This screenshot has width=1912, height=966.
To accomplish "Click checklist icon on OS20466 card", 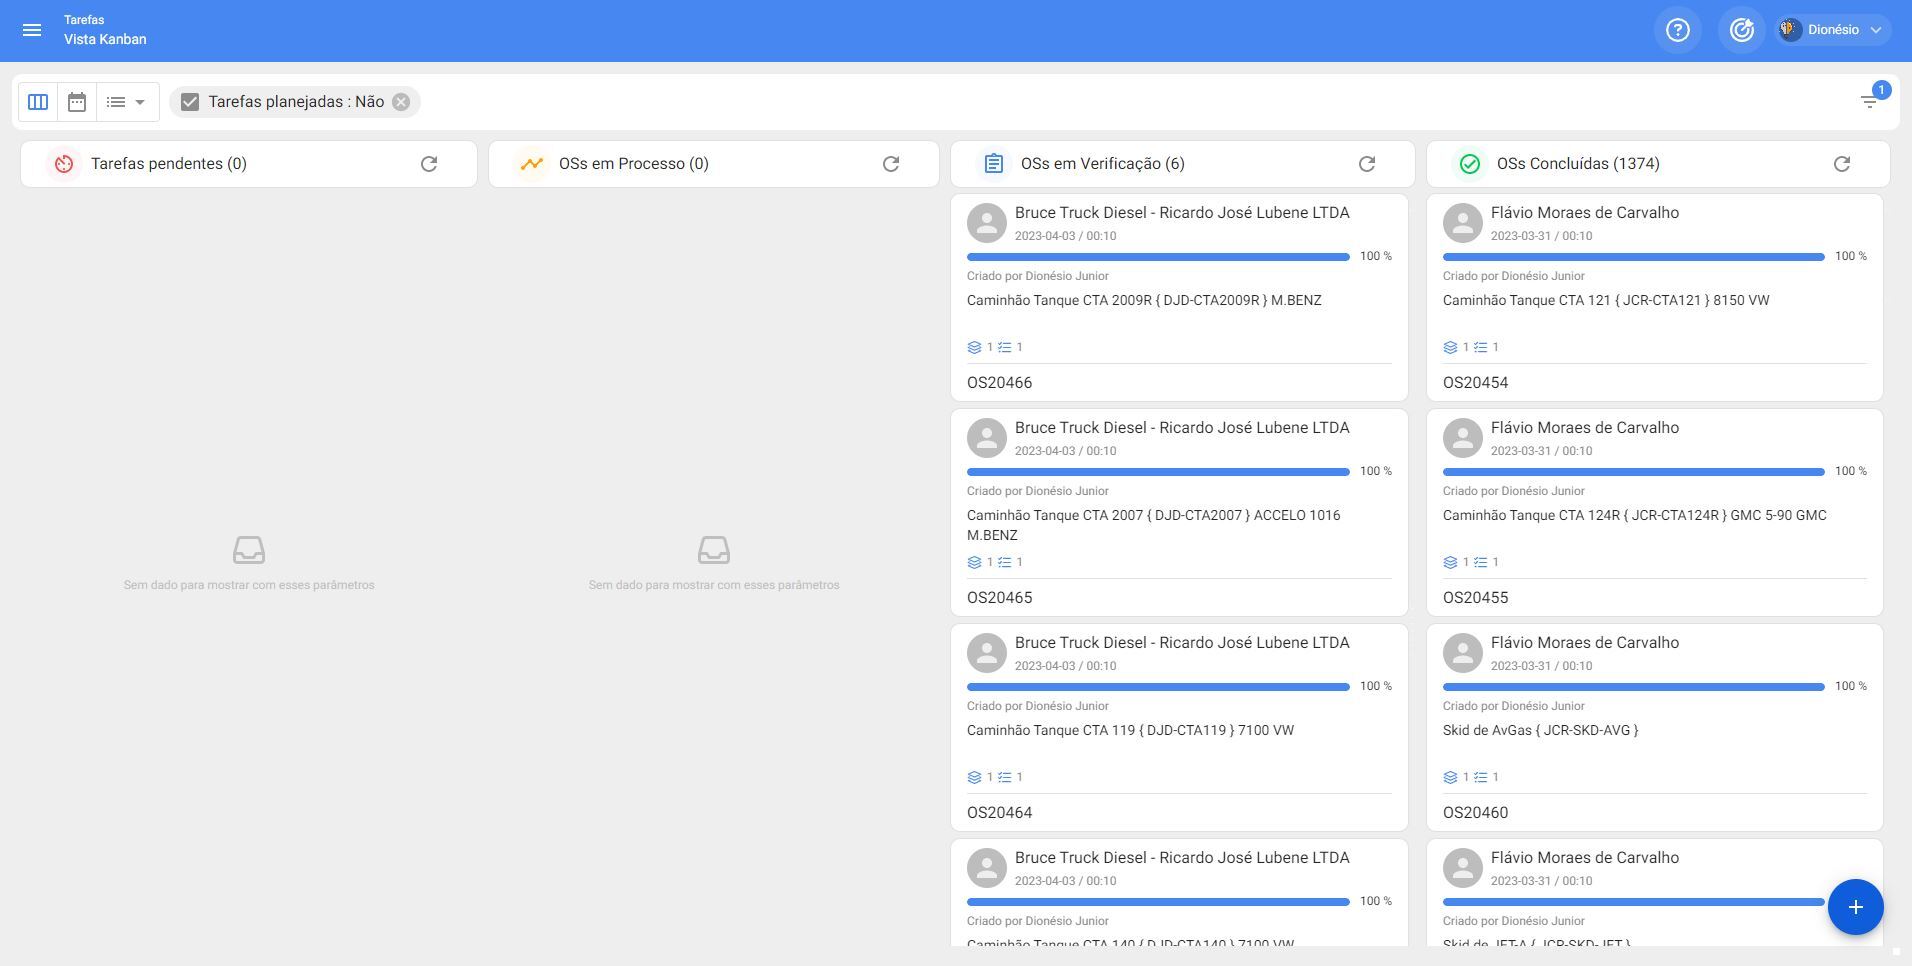I will pos(1005,348).
